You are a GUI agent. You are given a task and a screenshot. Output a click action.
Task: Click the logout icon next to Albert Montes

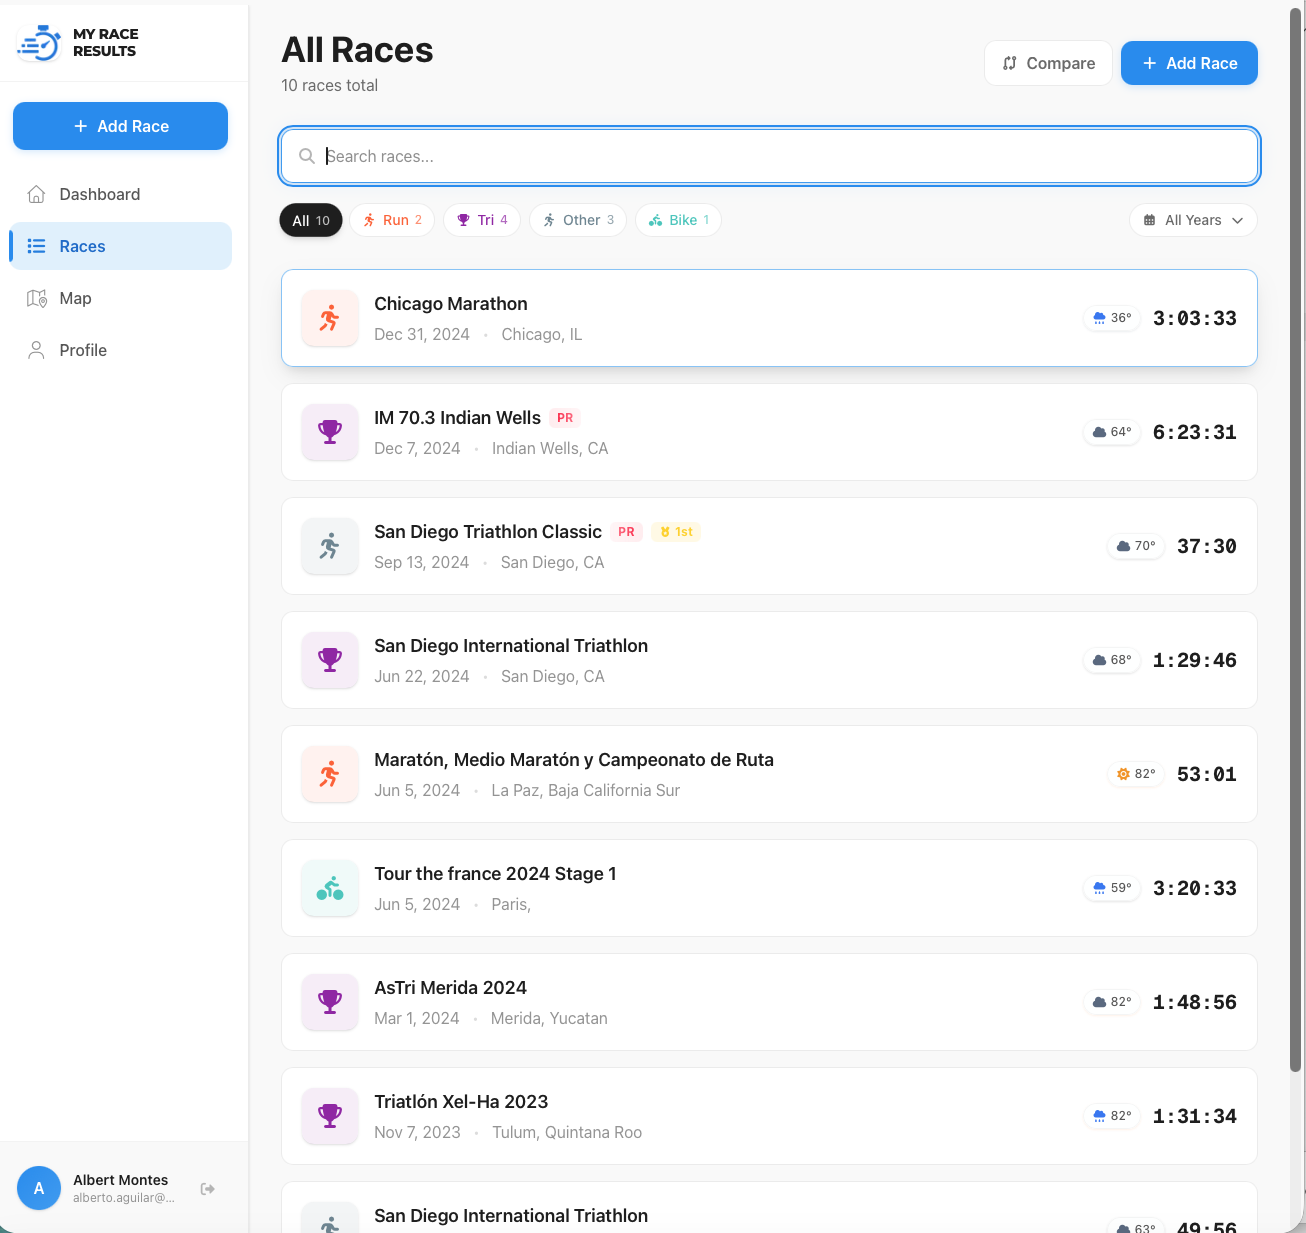click(208, 1188)
